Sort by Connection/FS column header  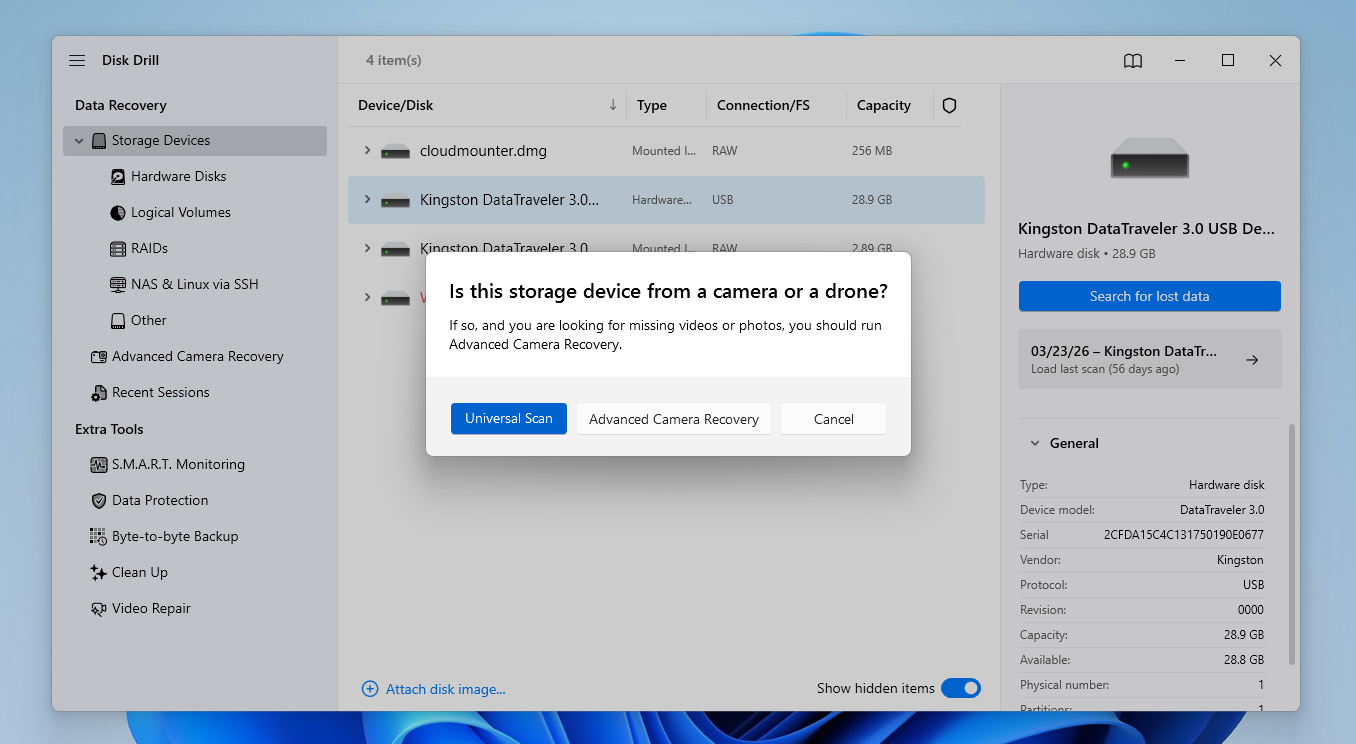[763, 105]
